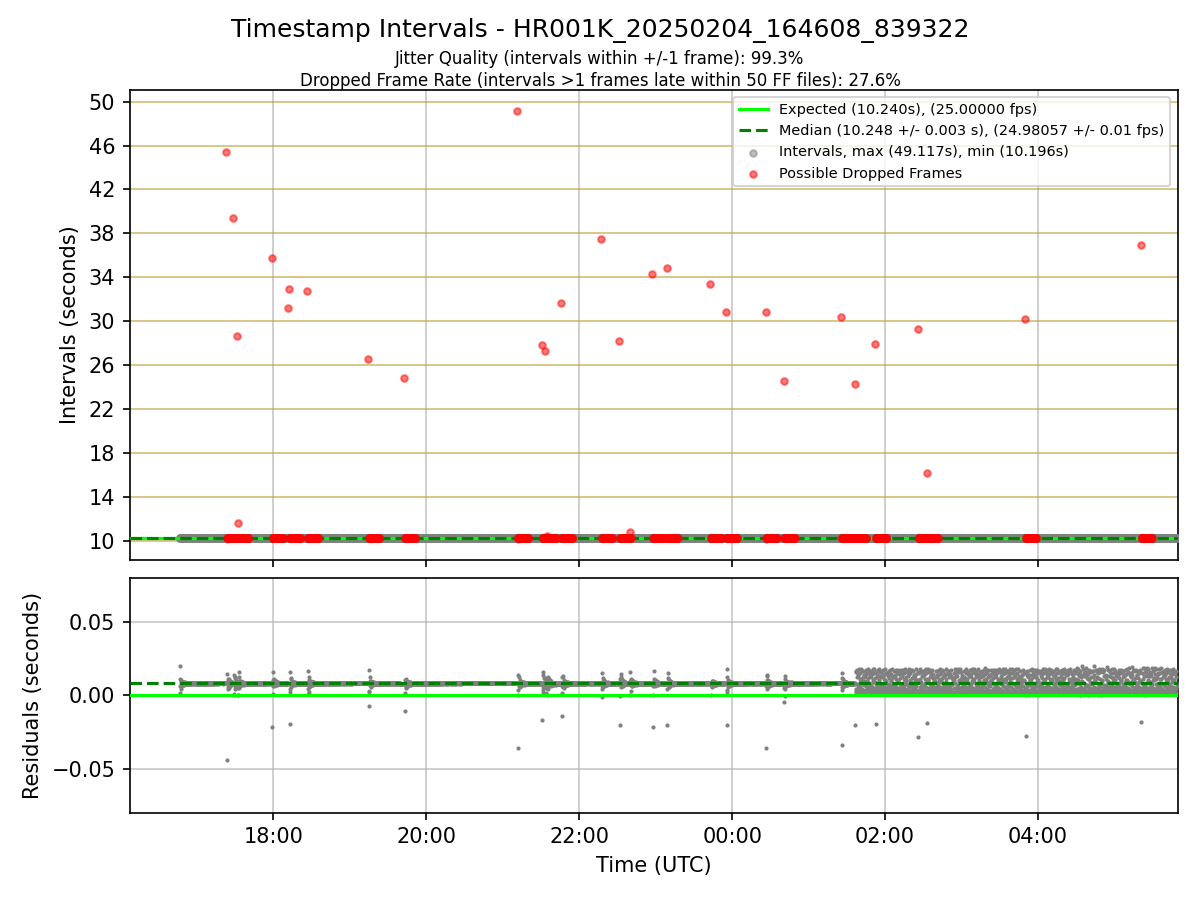Select the highest red outlier point near 49 seconds
Image resolution: width=1200 pixels, height=900 pixels.
517,111
